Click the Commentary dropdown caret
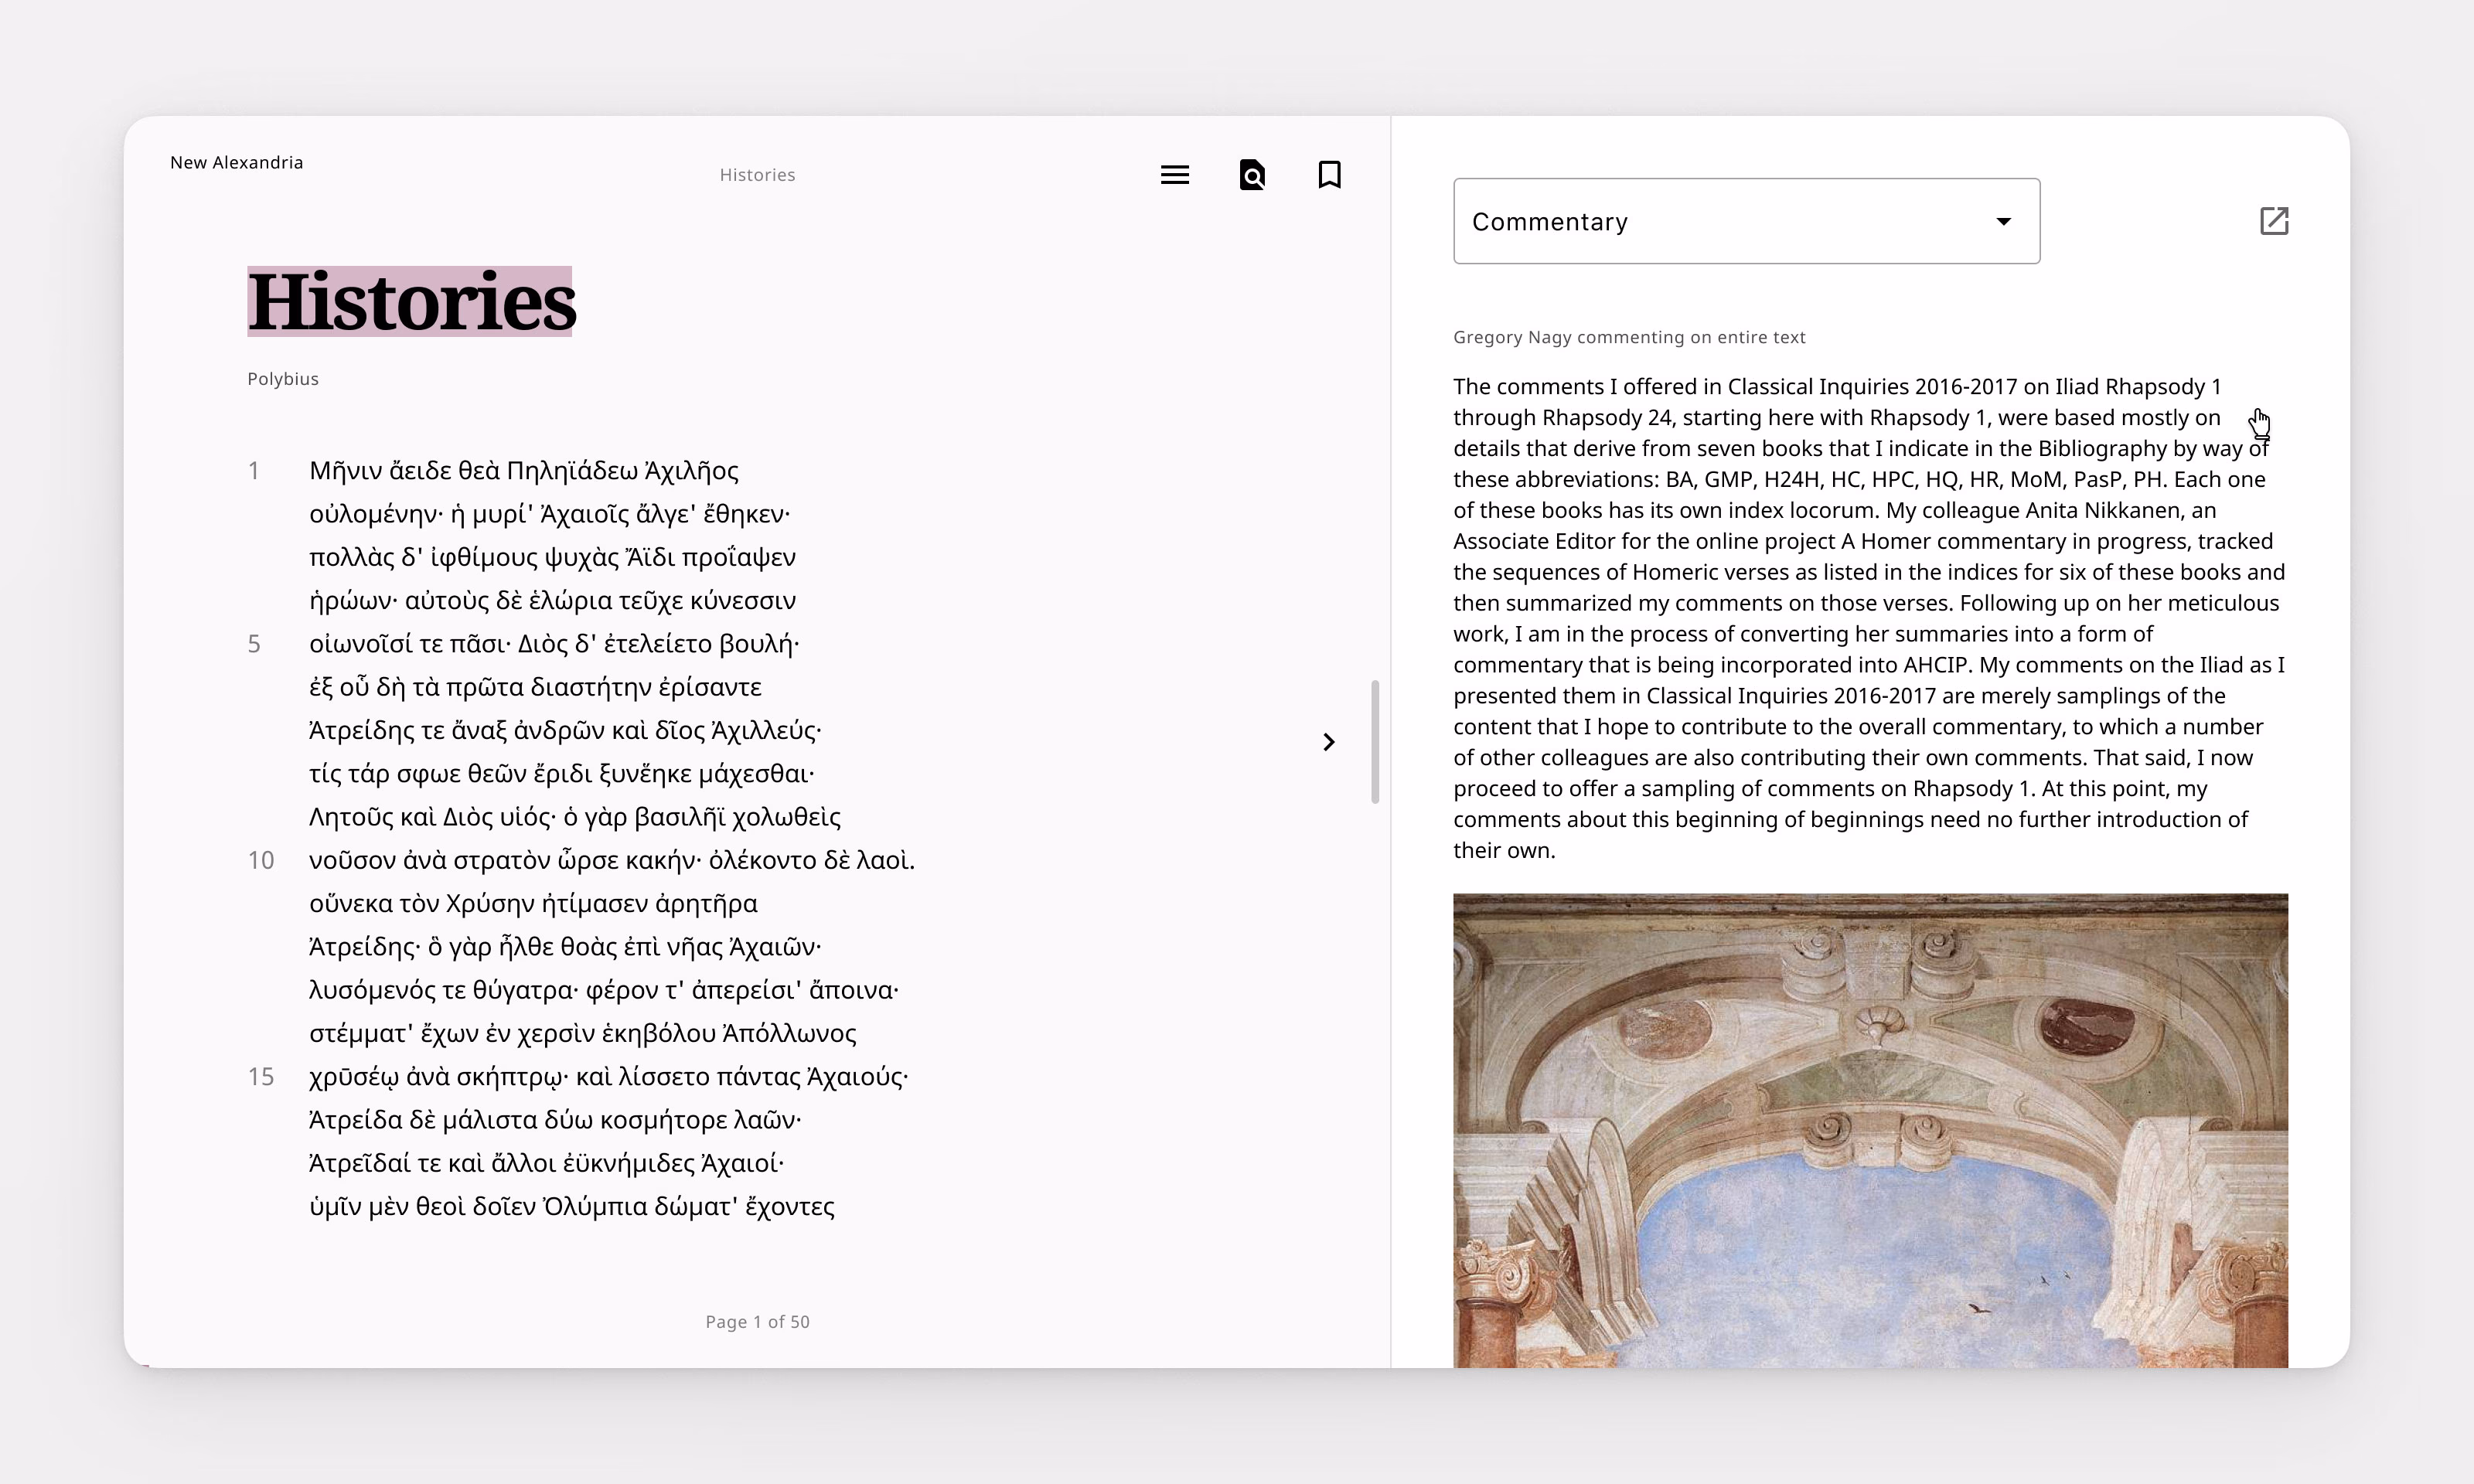The height and width of the screenshot is (1484, 2474). pos(2004,221)
